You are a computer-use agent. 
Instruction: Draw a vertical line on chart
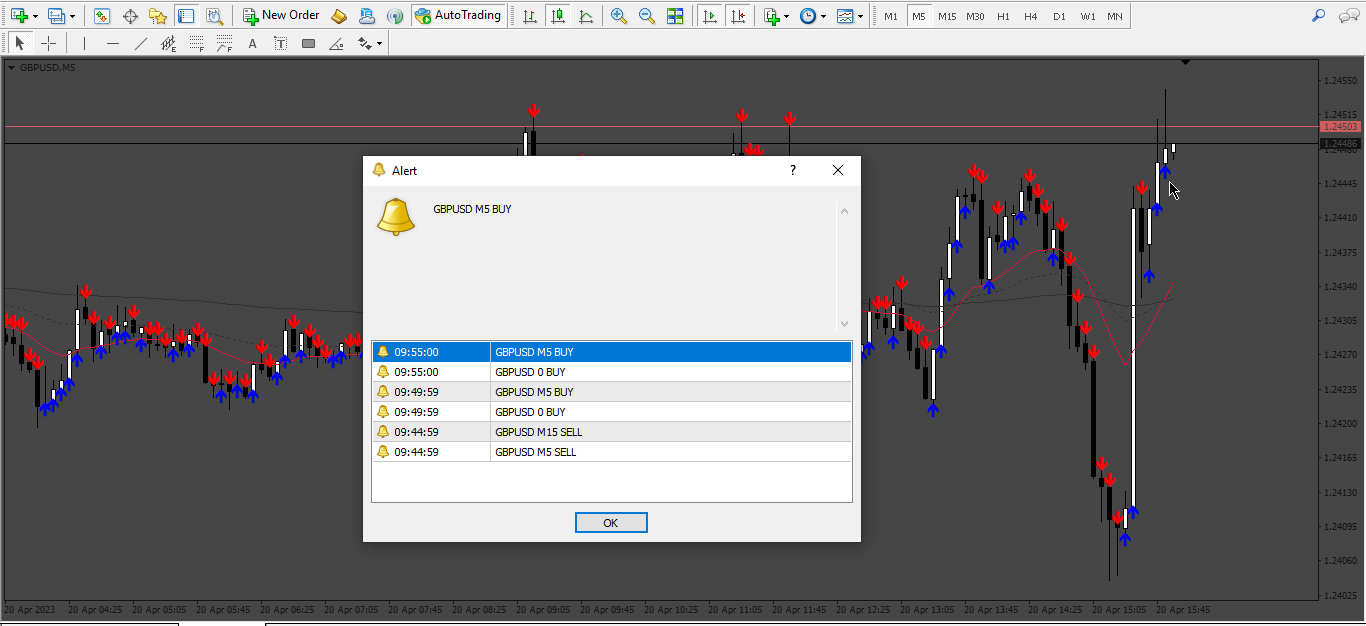pos(84,43)
